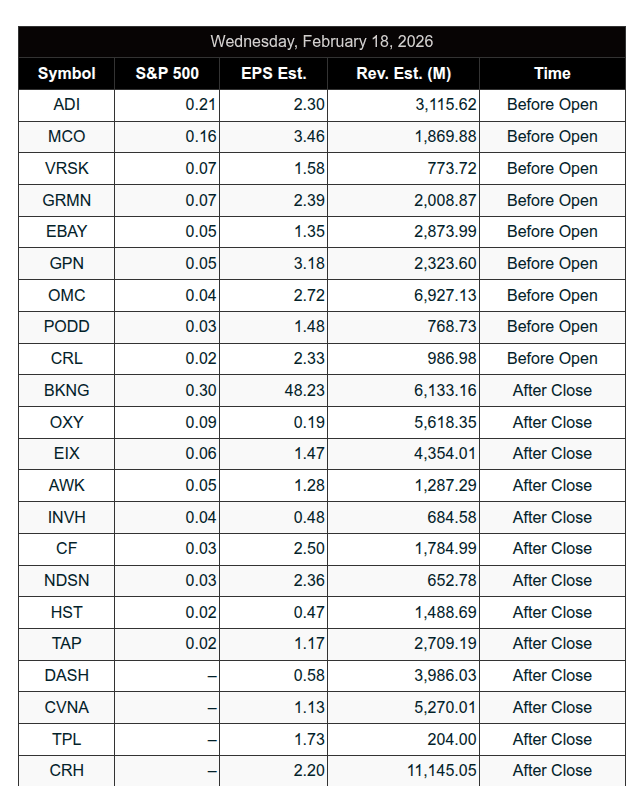Select OMC's revenue estimate 6,927.13

445,295
